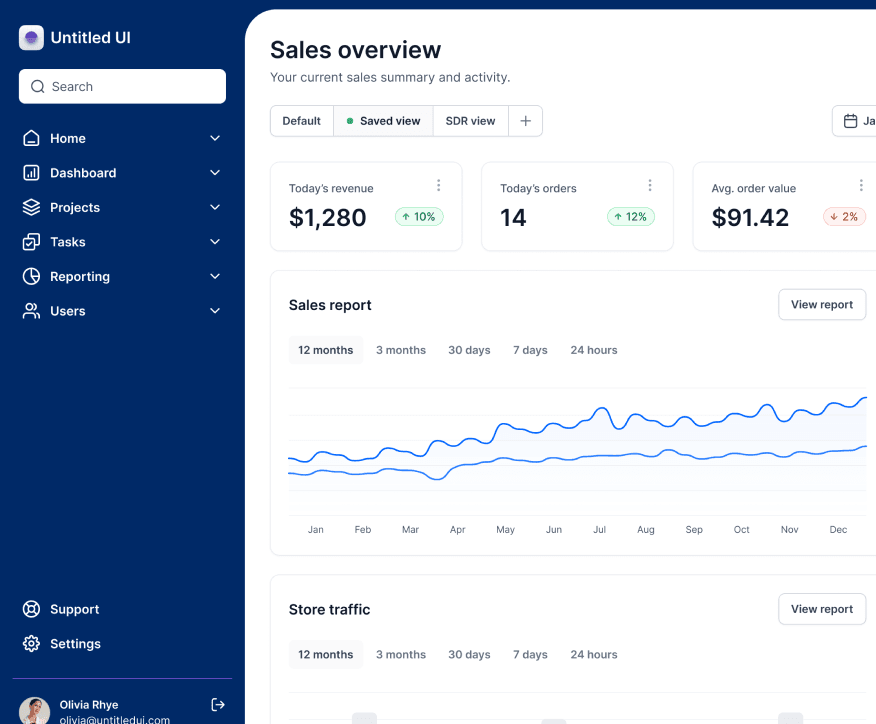Click the Users people icon
Image resolution: width=876 pixels, height=724 pixels.
coord(31,311)
